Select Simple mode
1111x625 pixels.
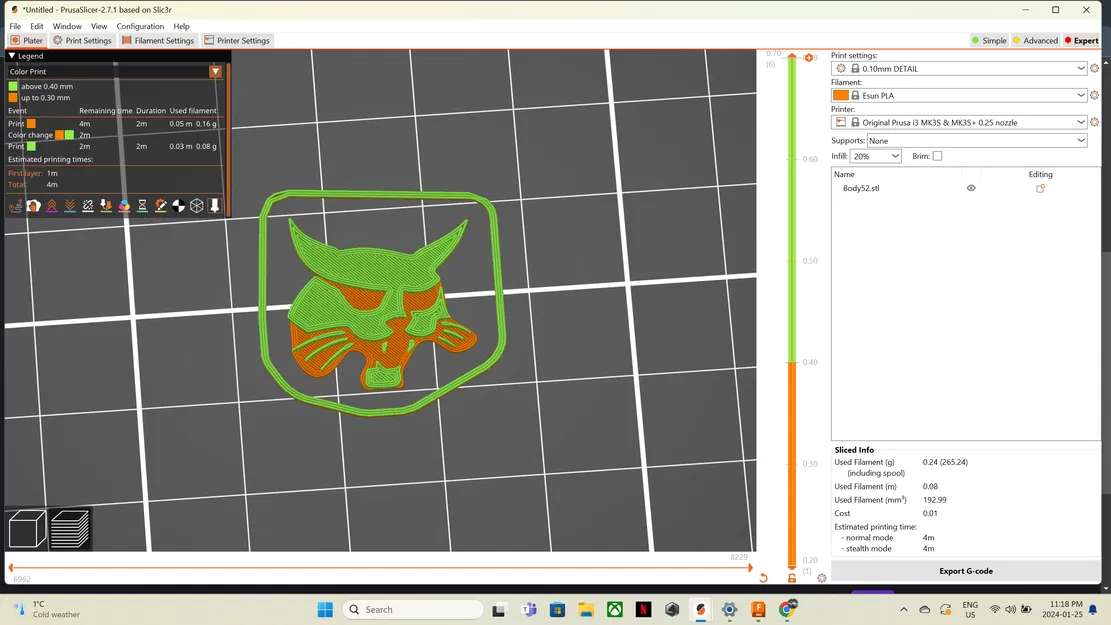point(989,40)
